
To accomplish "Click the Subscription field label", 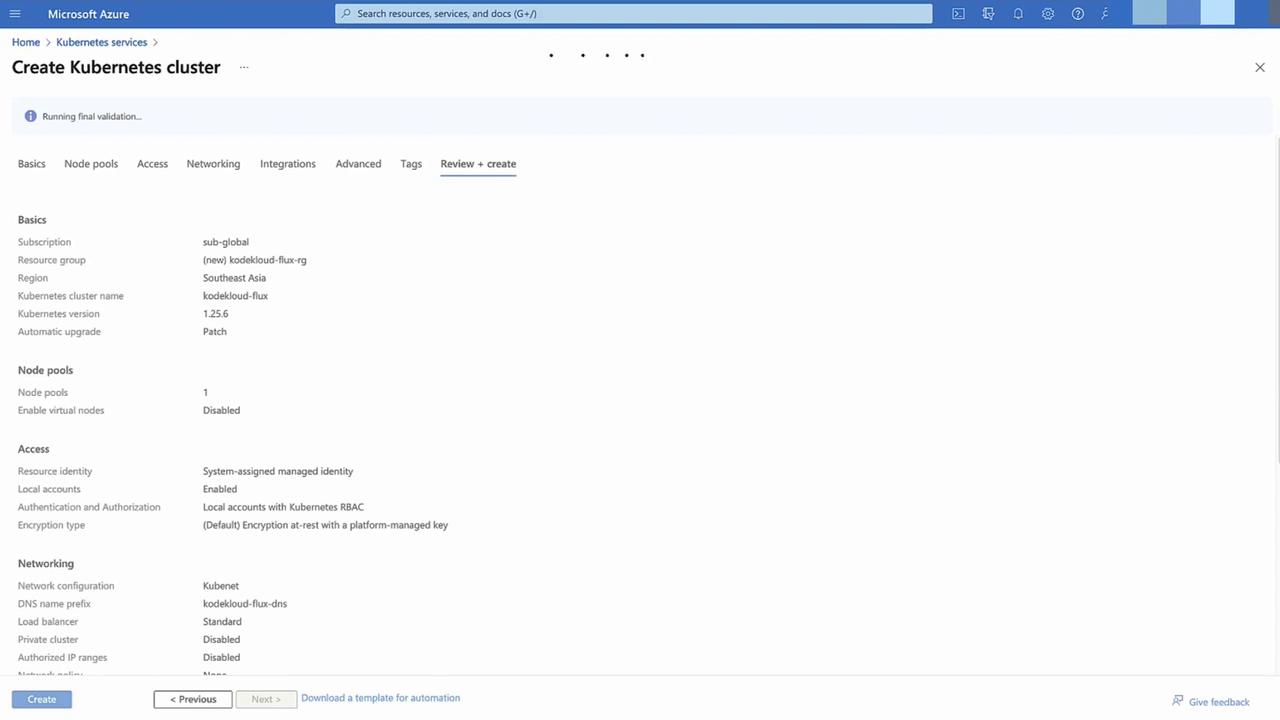I will click(44, 242).
